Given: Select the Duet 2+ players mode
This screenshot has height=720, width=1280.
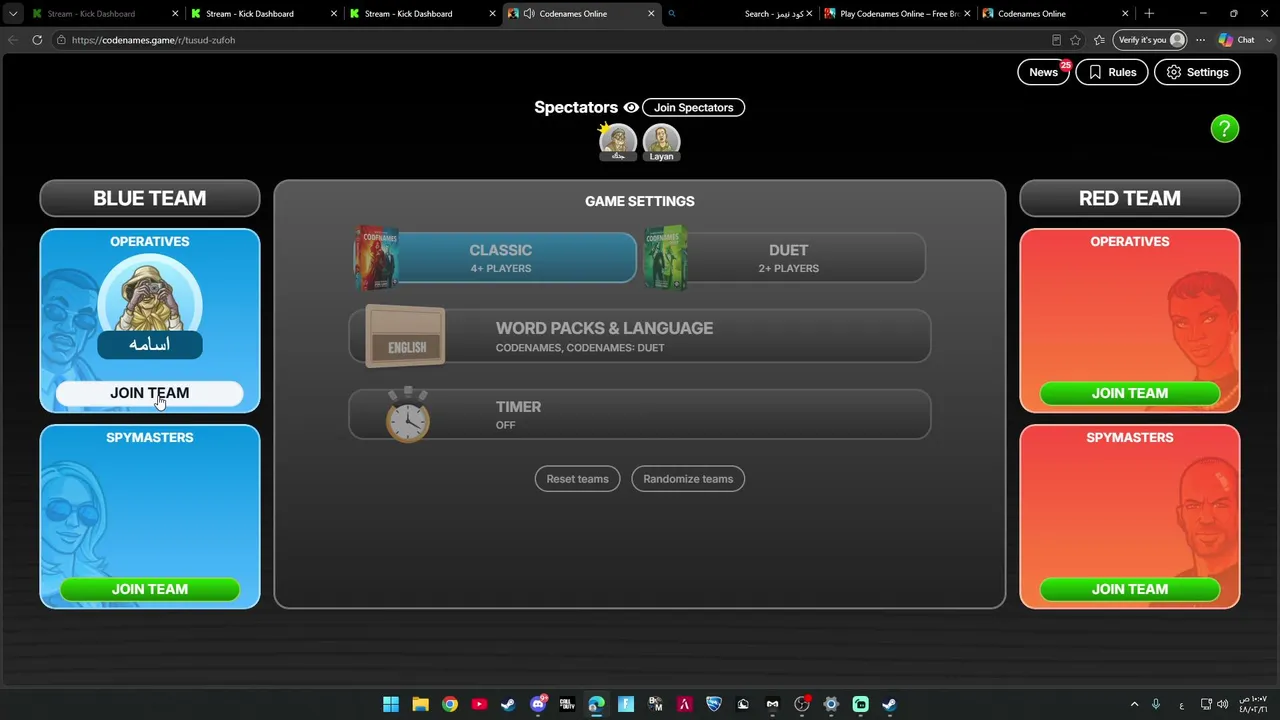Looking at the screenshot, I should click(x=786, y=258).
